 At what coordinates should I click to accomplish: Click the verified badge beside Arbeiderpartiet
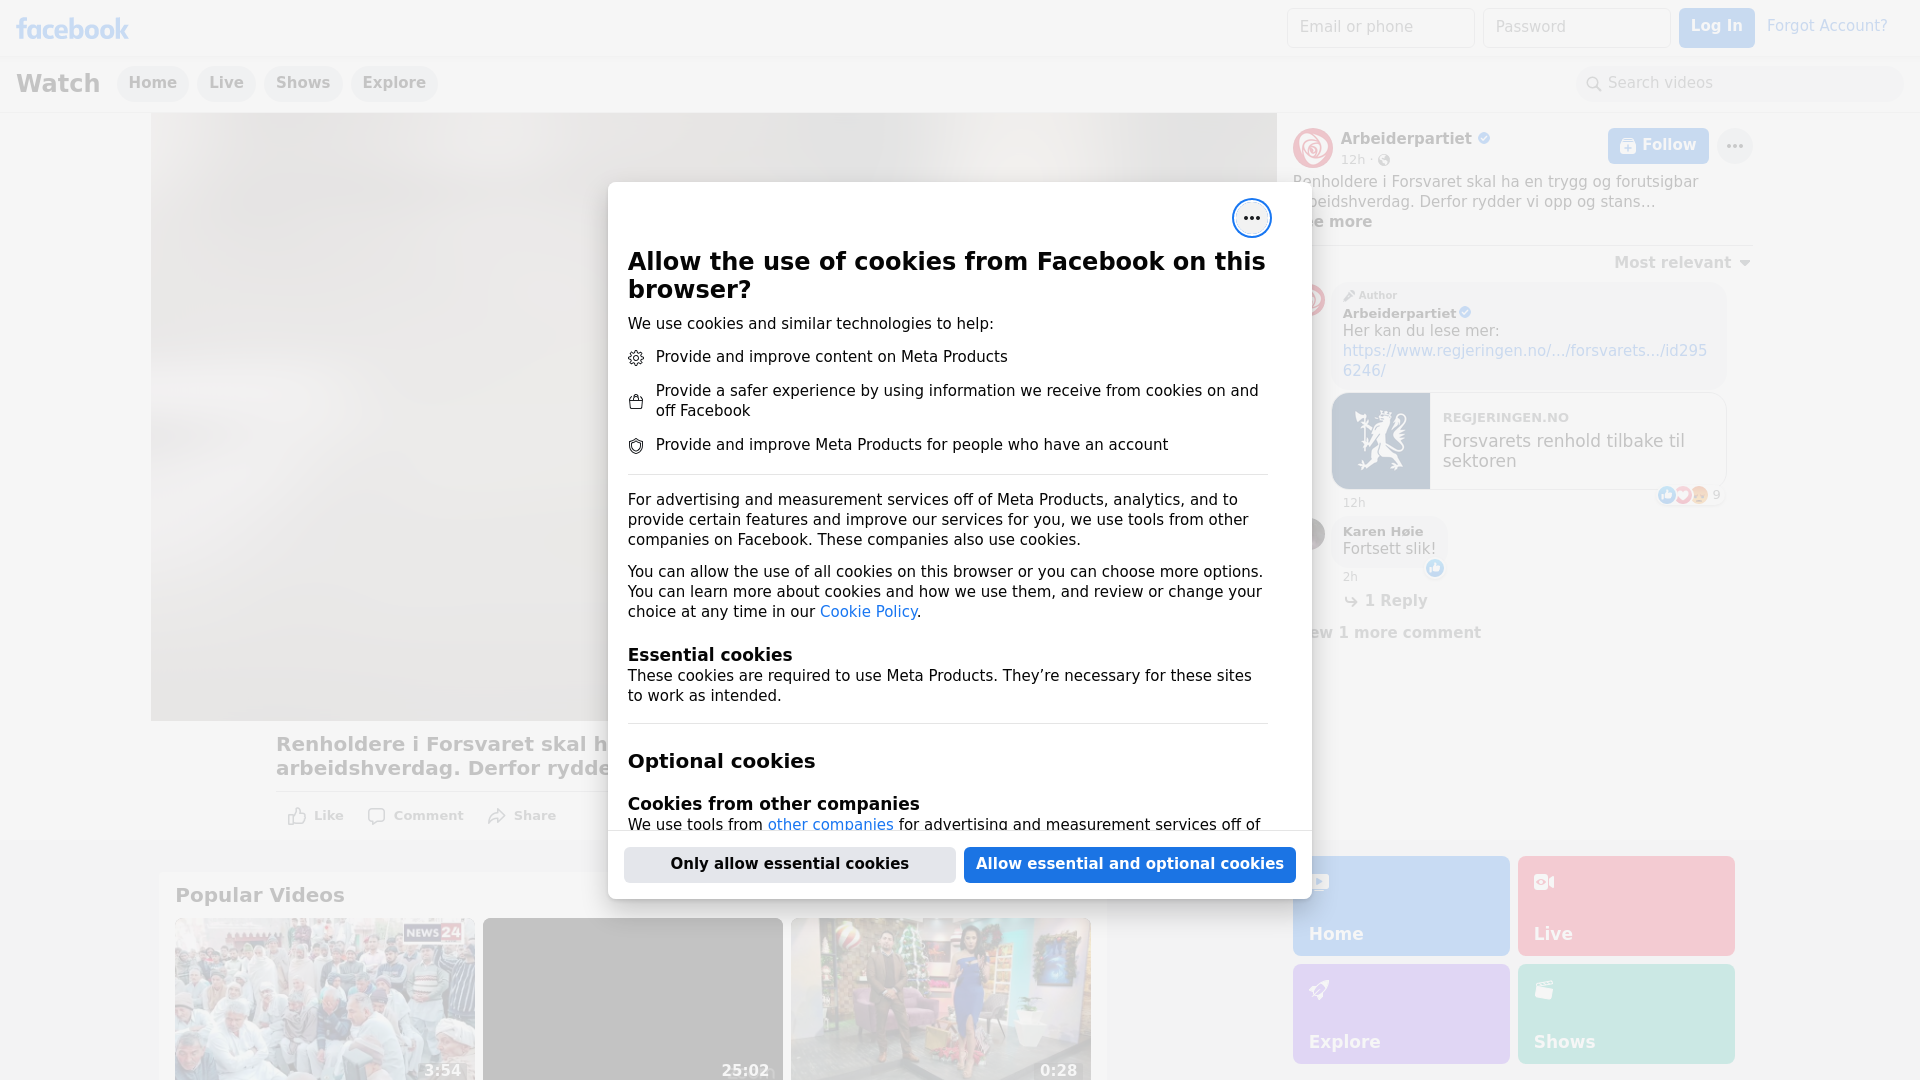pyautogui.click(x=1484, y=139)
